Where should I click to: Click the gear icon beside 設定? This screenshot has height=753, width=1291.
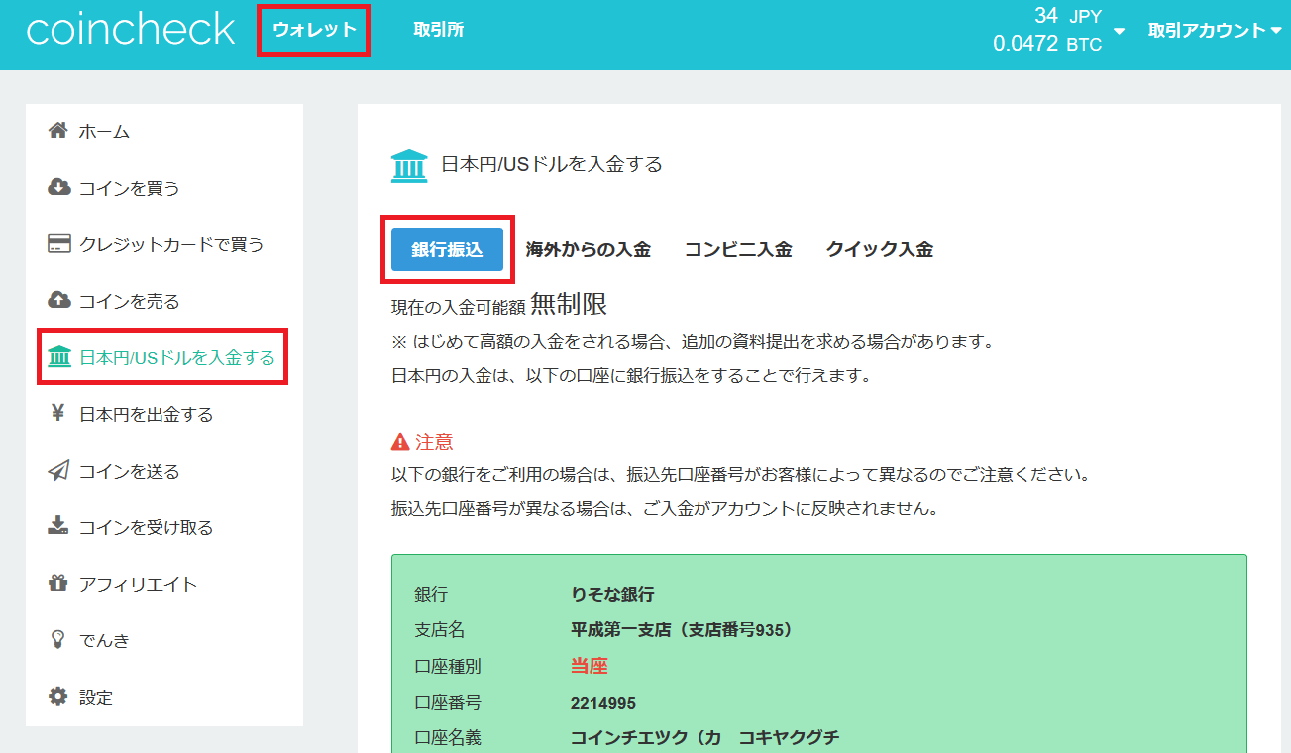58,697
